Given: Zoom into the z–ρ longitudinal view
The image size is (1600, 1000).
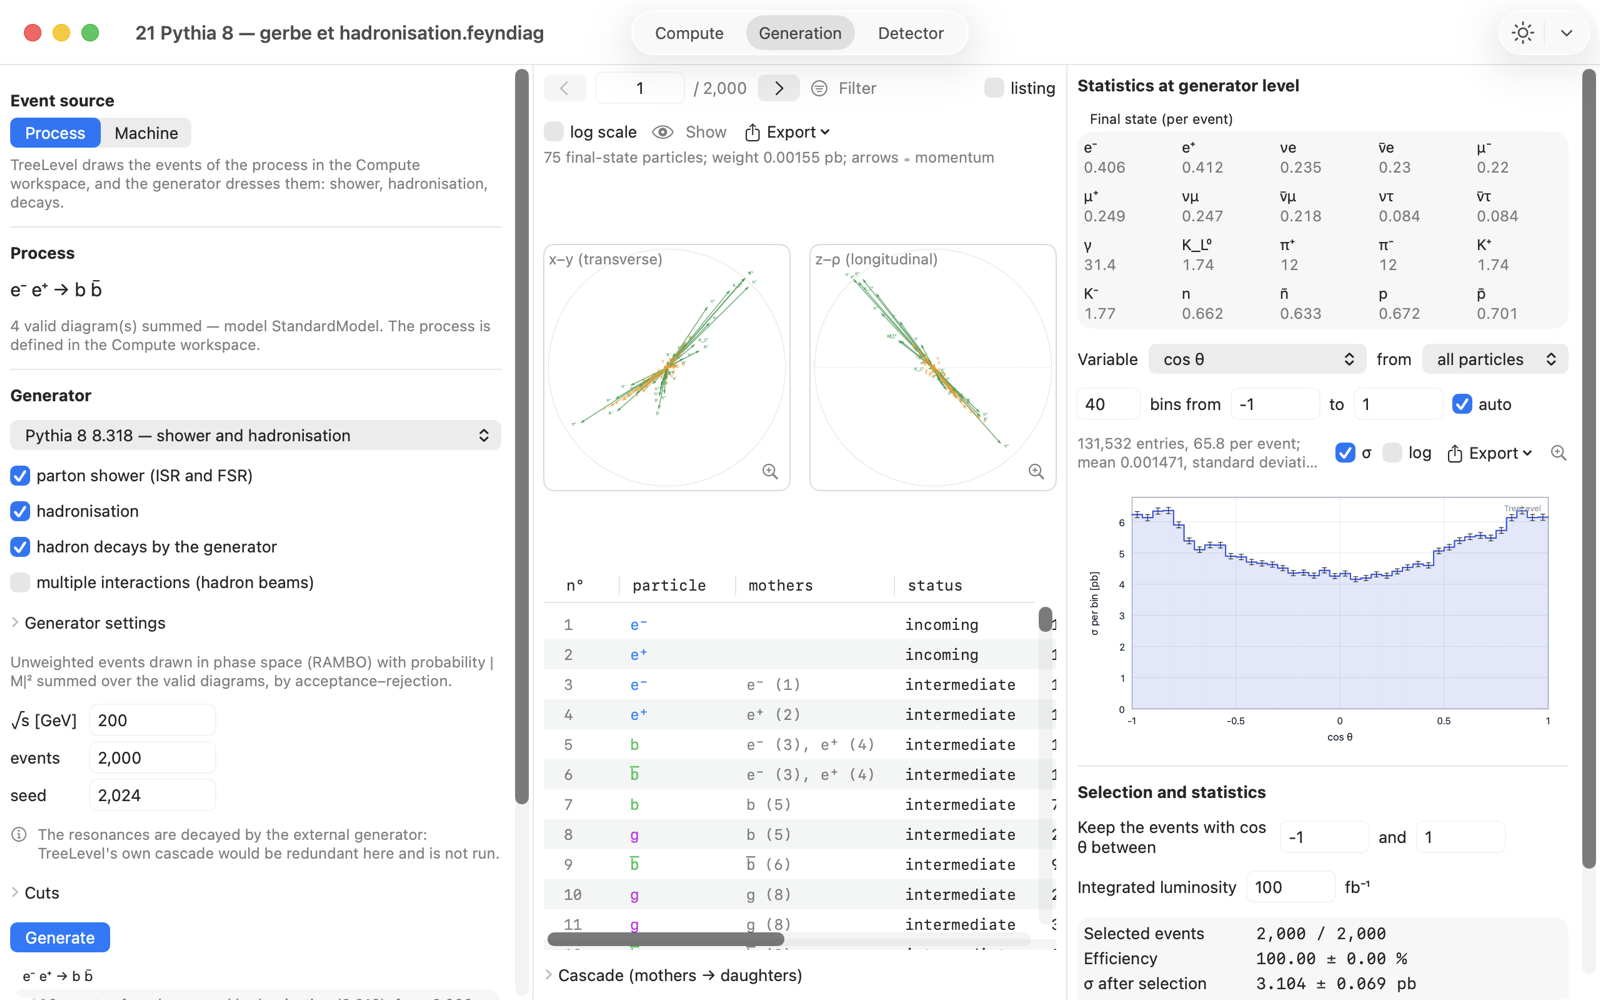Looking at the screenshot, I should 1036,471.
